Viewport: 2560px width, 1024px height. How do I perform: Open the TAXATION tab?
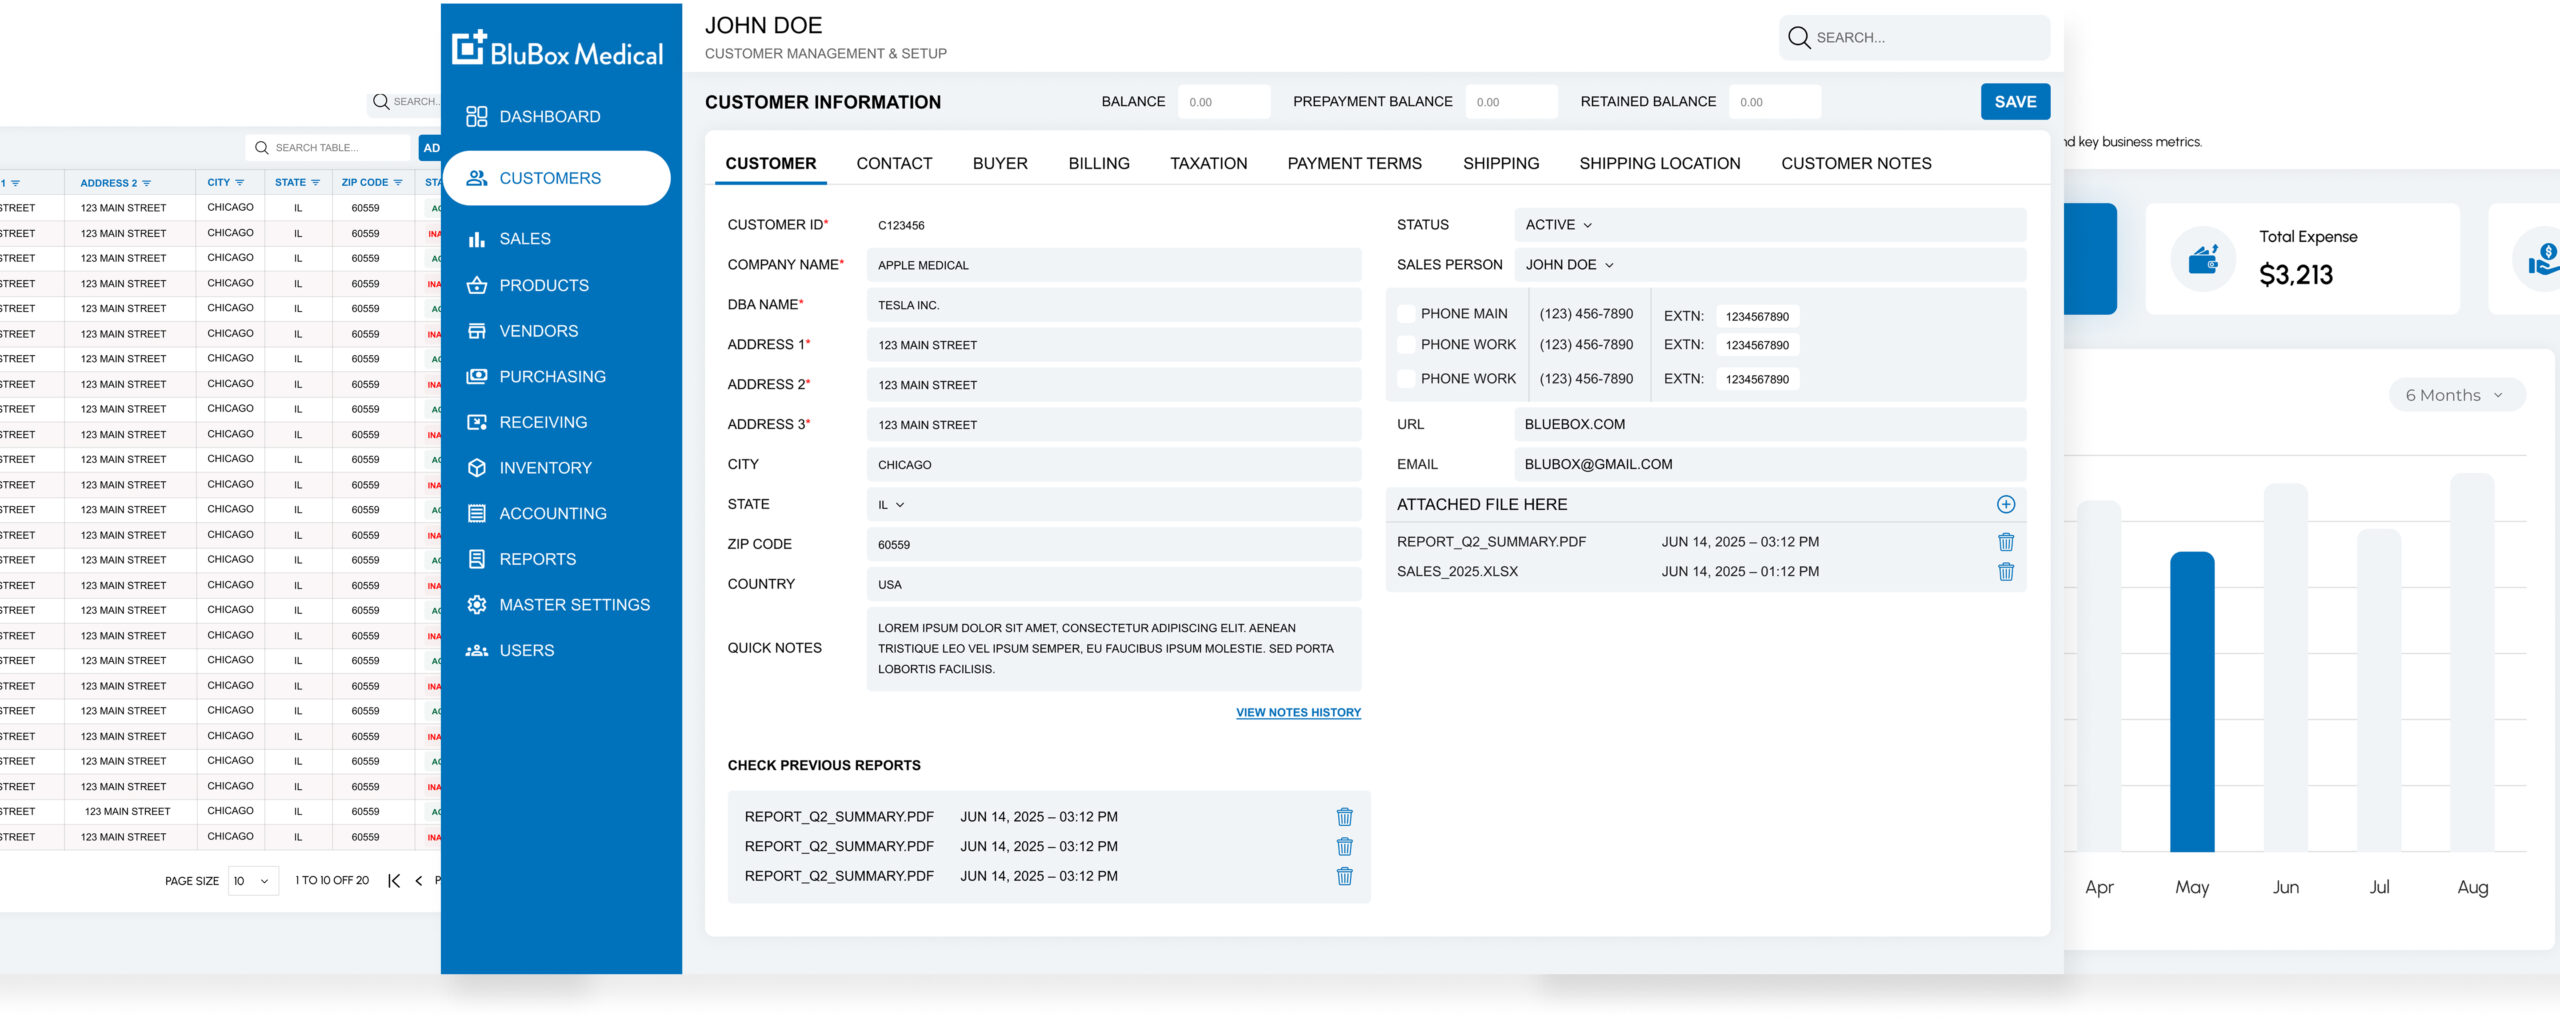point(1208,164)
